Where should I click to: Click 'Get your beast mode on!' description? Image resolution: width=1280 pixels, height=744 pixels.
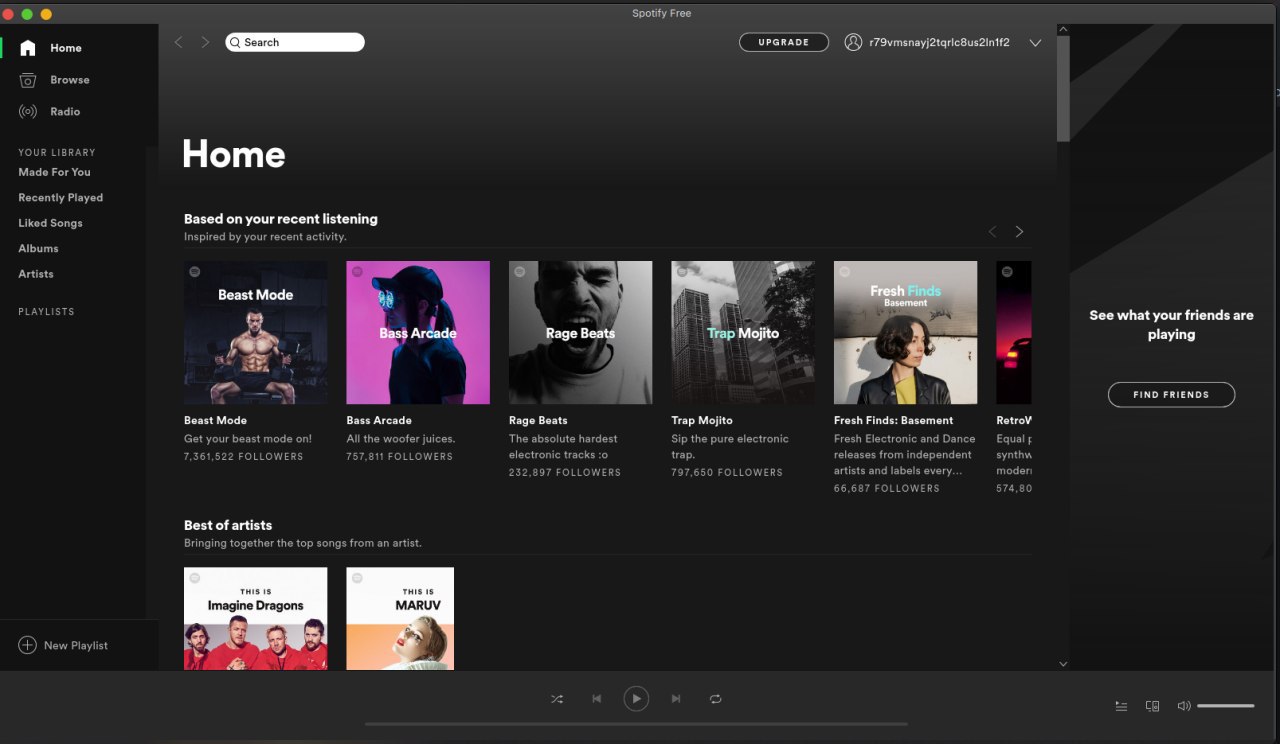[248, 439]
